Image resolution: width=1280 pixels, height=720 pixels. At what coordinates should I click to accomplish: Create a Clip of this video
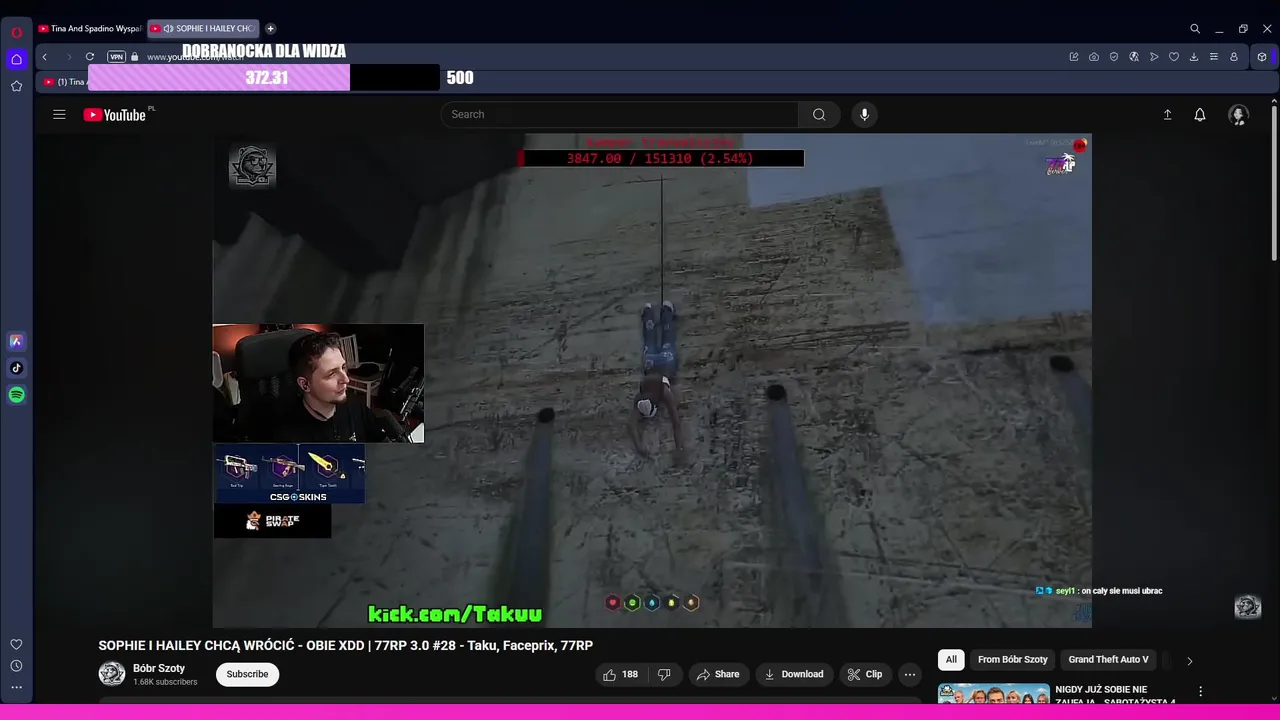click(x=865, y=674)
